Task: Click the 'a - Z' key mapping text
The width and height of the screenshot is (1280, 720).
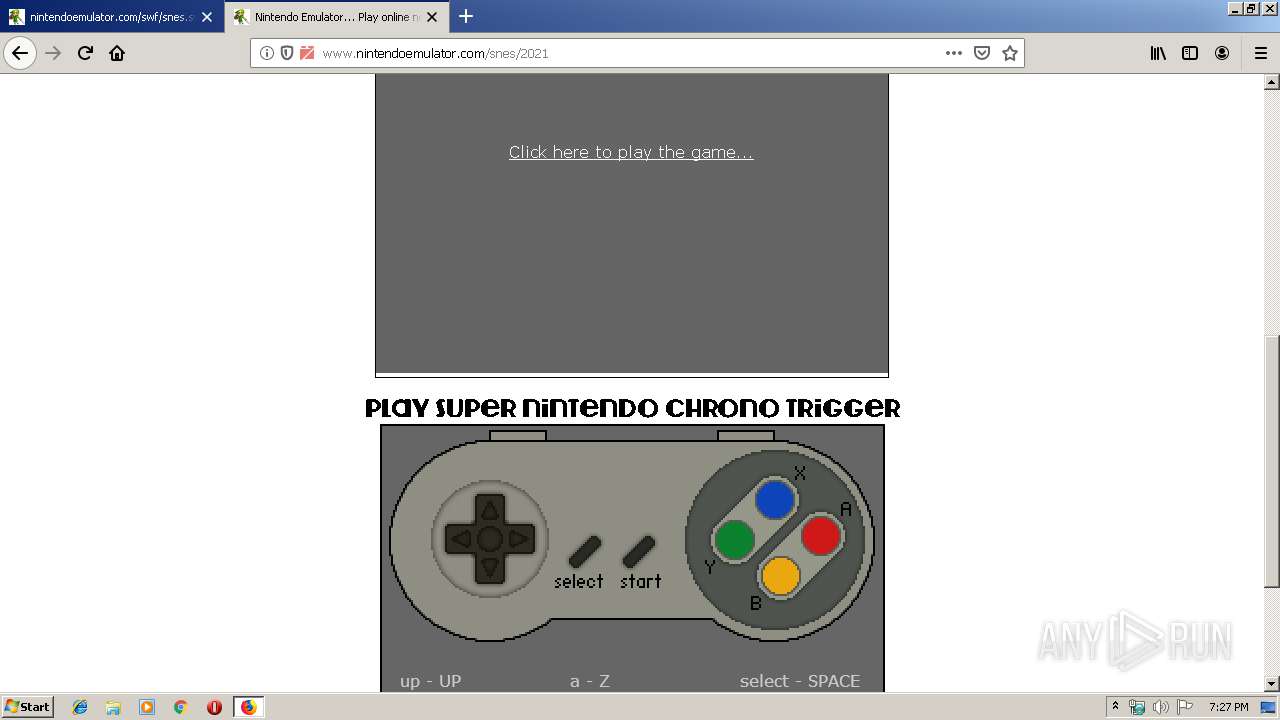Action: pyautogui.click(x=590, y=681)
